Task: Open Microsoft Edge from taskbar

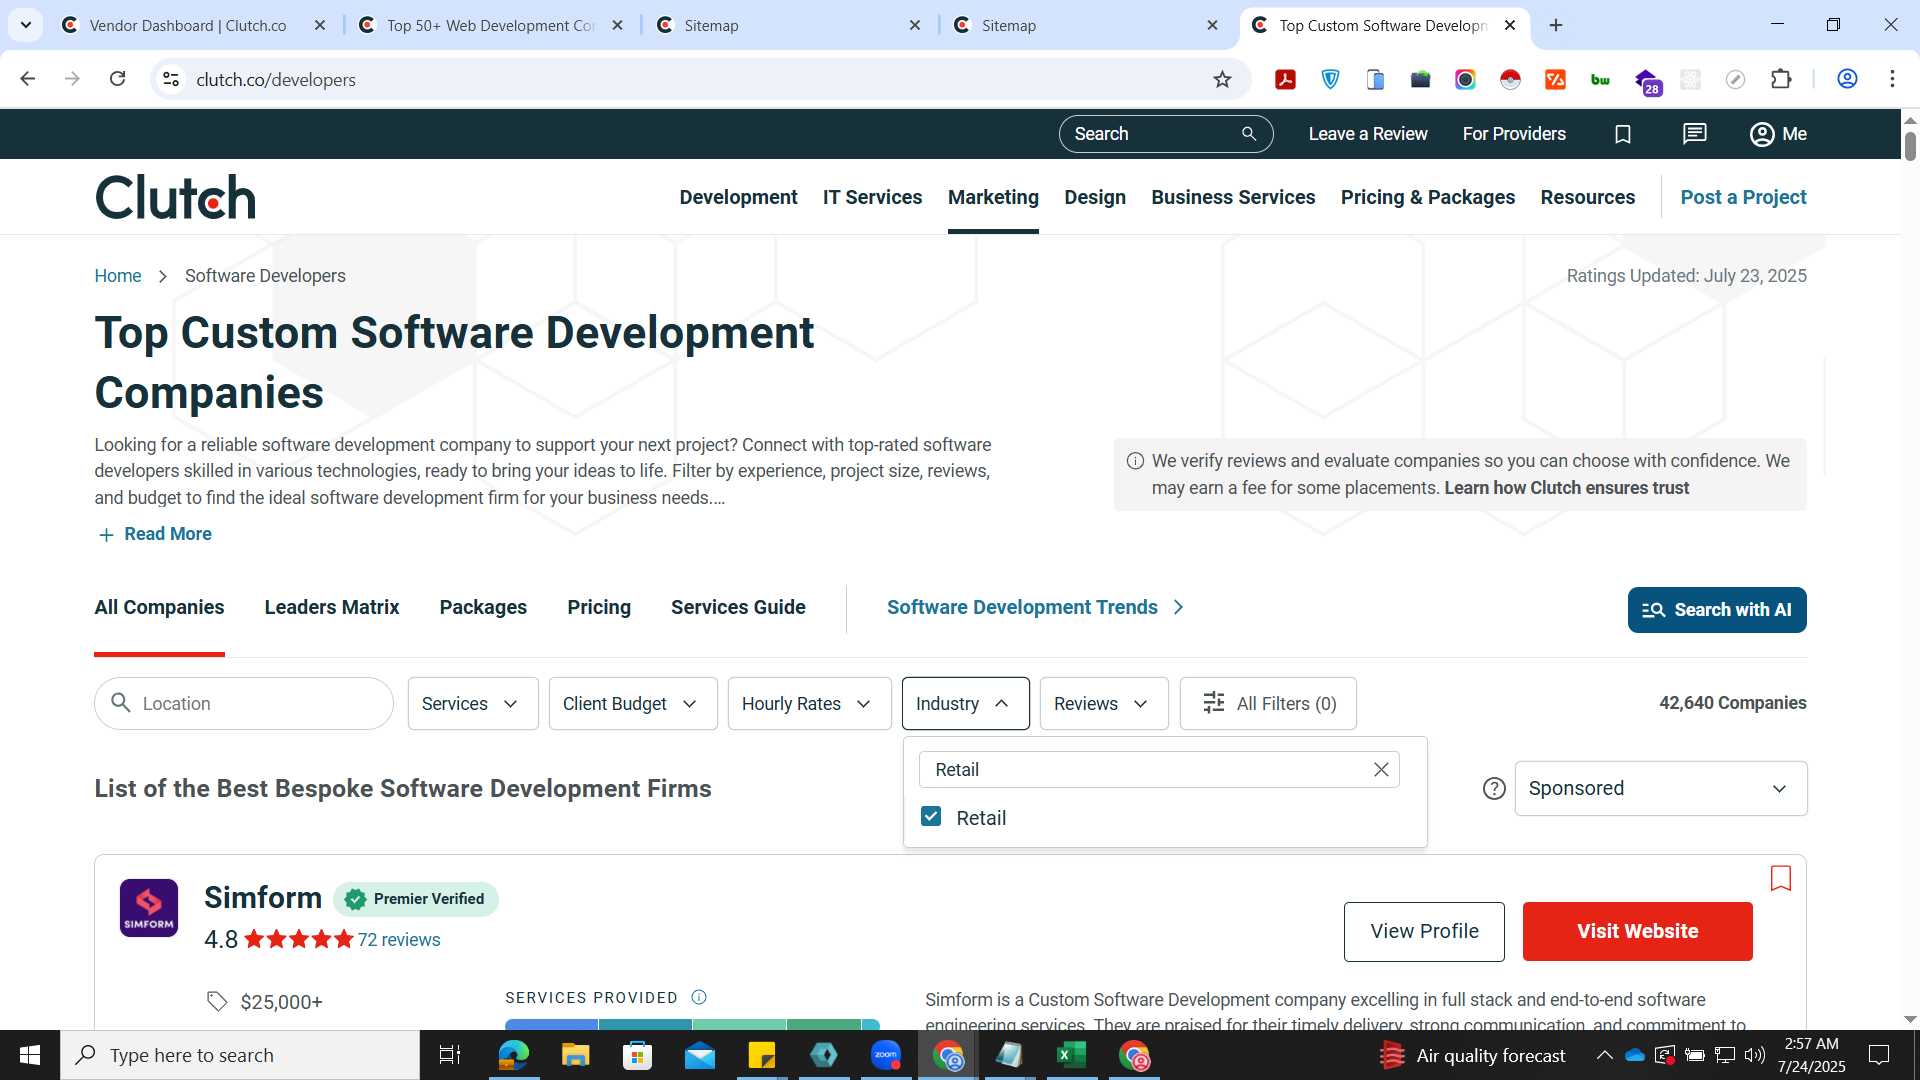Action: click(513, 1055)
